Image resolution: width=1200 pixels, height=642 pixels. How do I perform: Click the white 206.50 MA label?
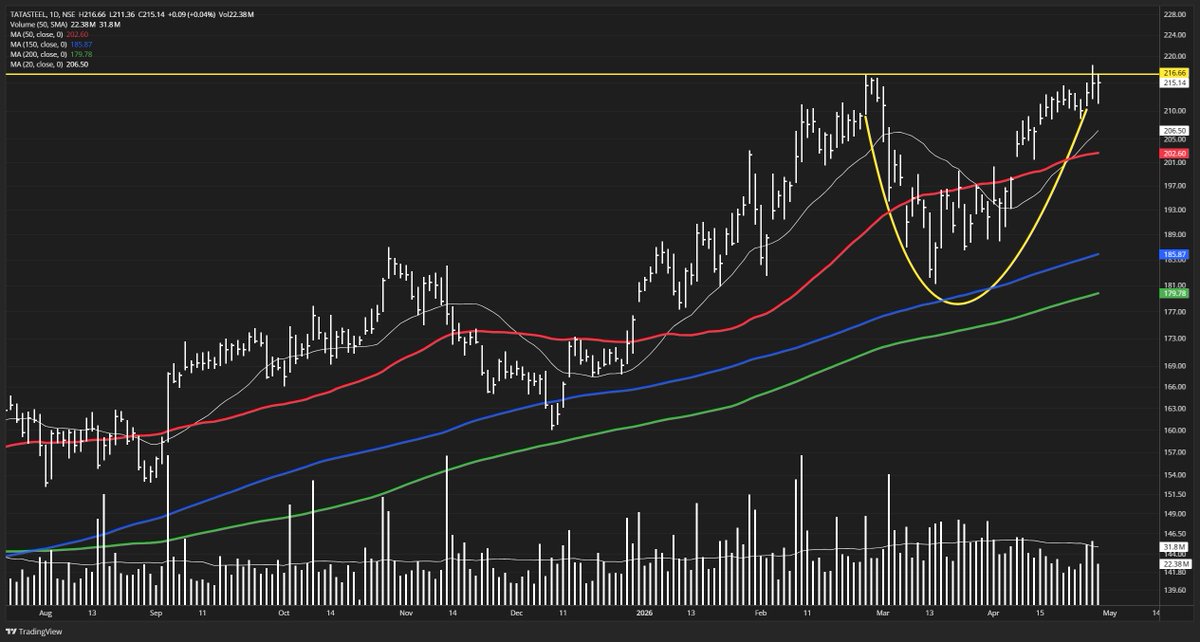[x=1174, y=131]
